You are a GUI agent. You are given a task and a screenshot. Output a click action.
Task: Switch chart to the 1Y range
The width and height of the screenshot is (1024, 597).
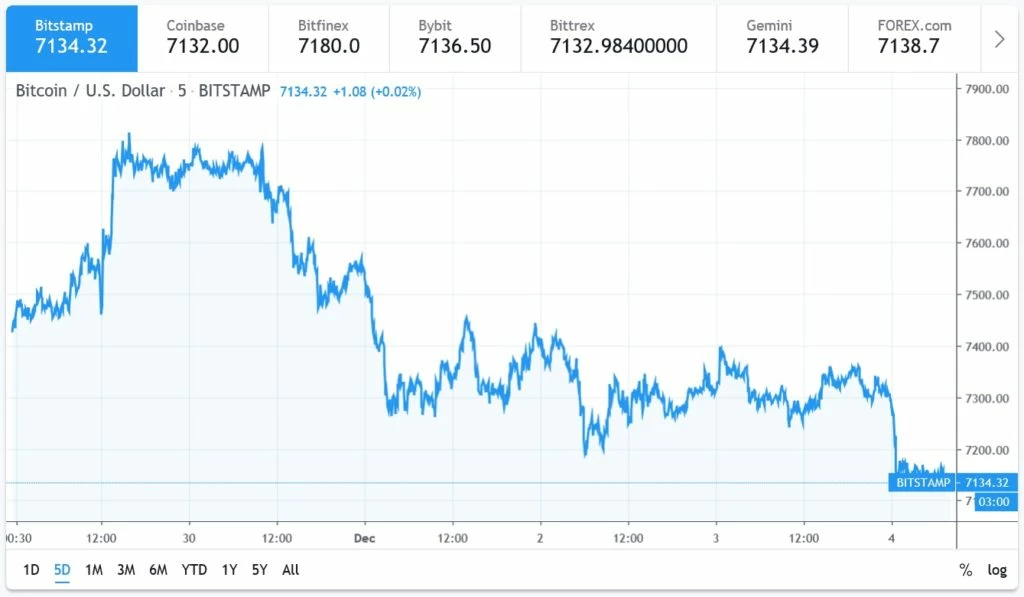coord(229,570)
